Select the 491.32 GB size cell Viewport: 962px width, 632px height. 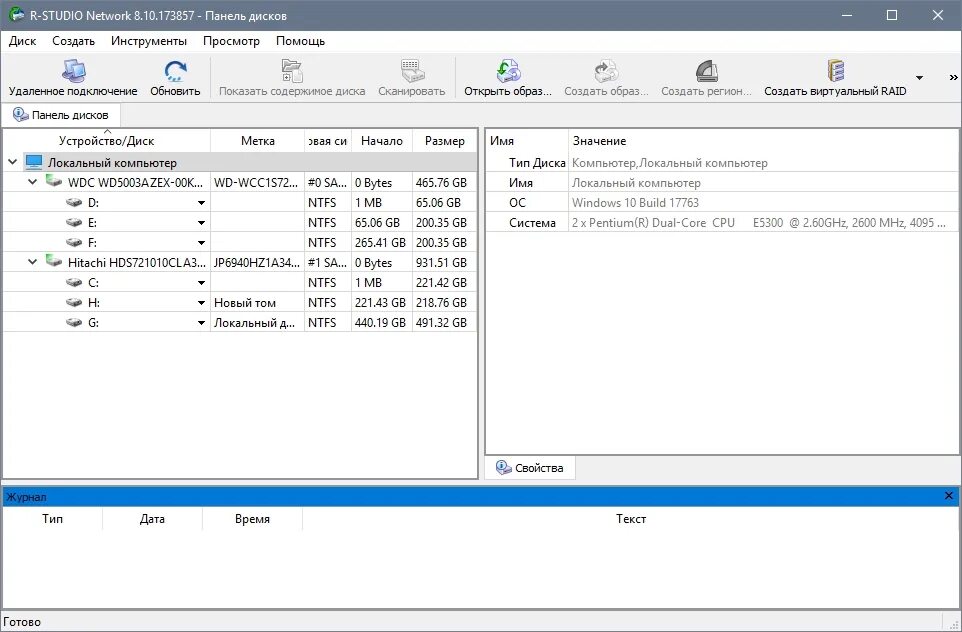tap(444, 322)
